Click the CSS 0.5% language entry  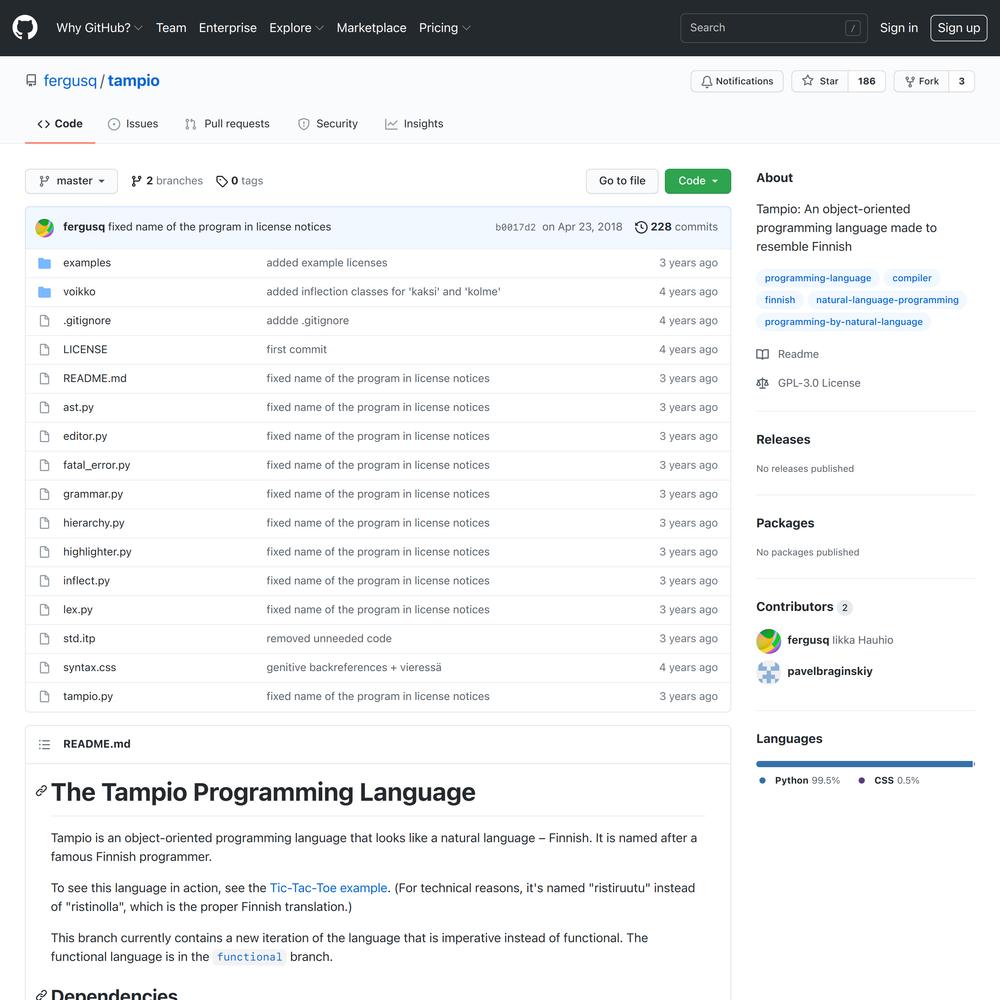point(890,781)
